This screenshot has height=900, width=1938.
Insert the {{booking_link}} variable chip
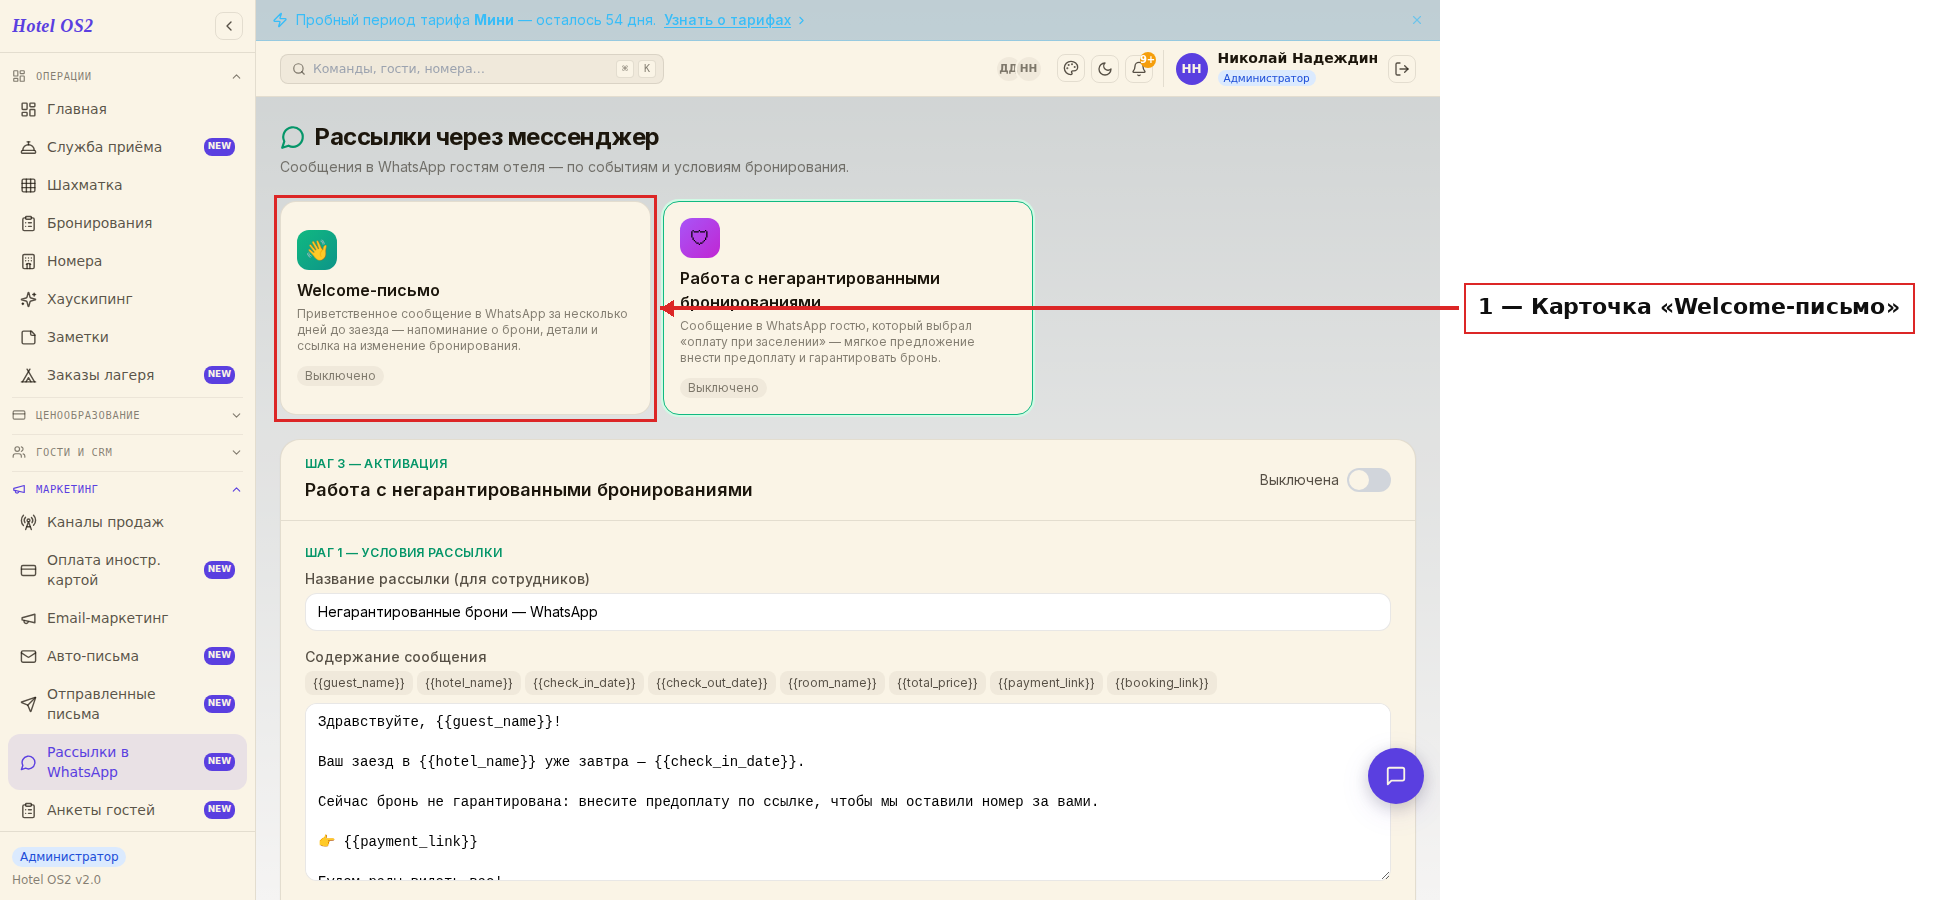1162,683
